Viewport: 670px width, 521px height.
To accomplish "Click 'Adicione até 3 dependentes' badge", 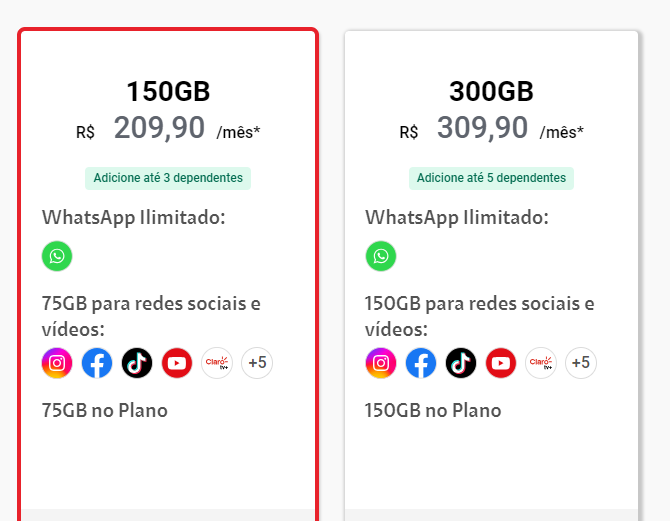I will [x=168, y=178].
